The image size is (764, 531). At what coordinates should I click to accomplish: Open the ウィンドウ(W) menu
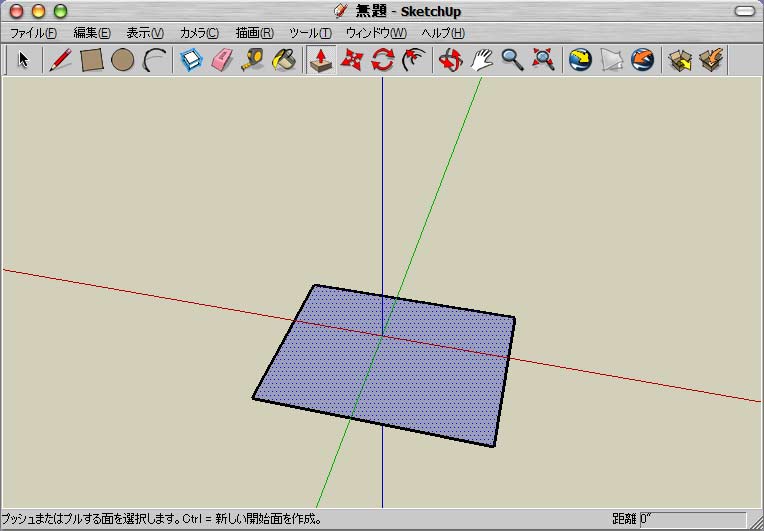click(x=376, y=33)
